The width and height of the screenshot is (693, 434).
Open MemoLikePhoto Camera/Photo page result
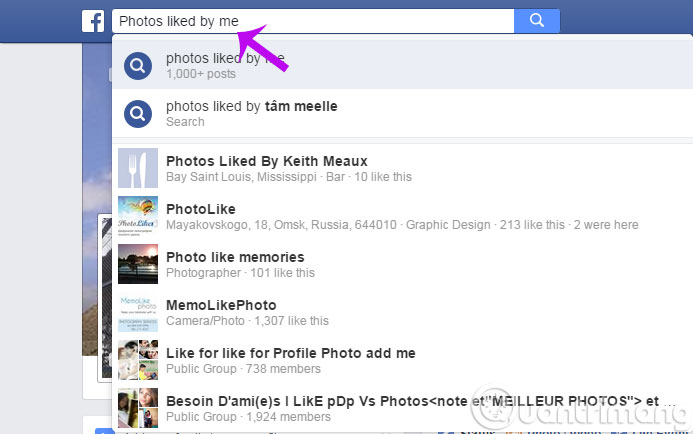pos(221,305)
